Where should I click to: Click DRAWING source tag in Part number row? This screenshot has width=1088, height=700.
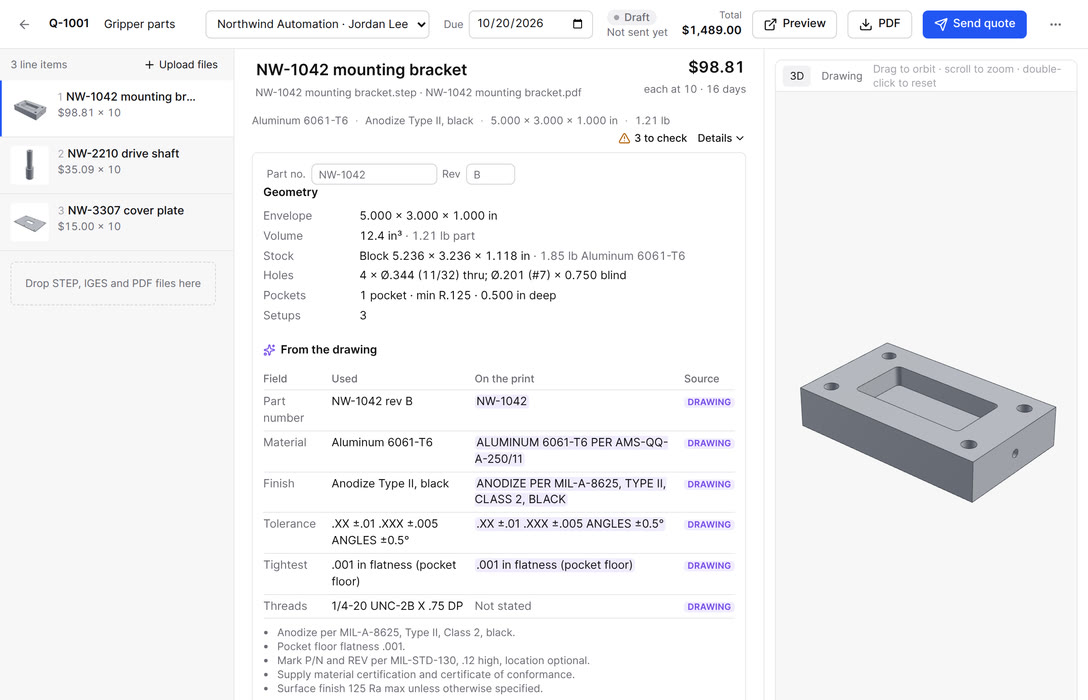tap(708, 402)
